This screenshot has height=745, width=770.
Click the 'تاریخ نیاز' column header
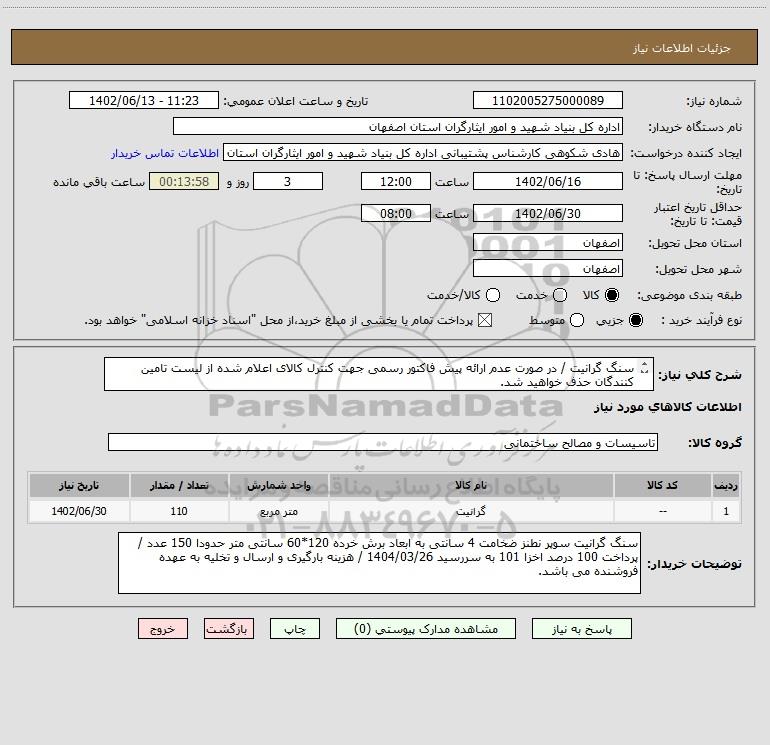pyautogui.click(x=79, y=485)
